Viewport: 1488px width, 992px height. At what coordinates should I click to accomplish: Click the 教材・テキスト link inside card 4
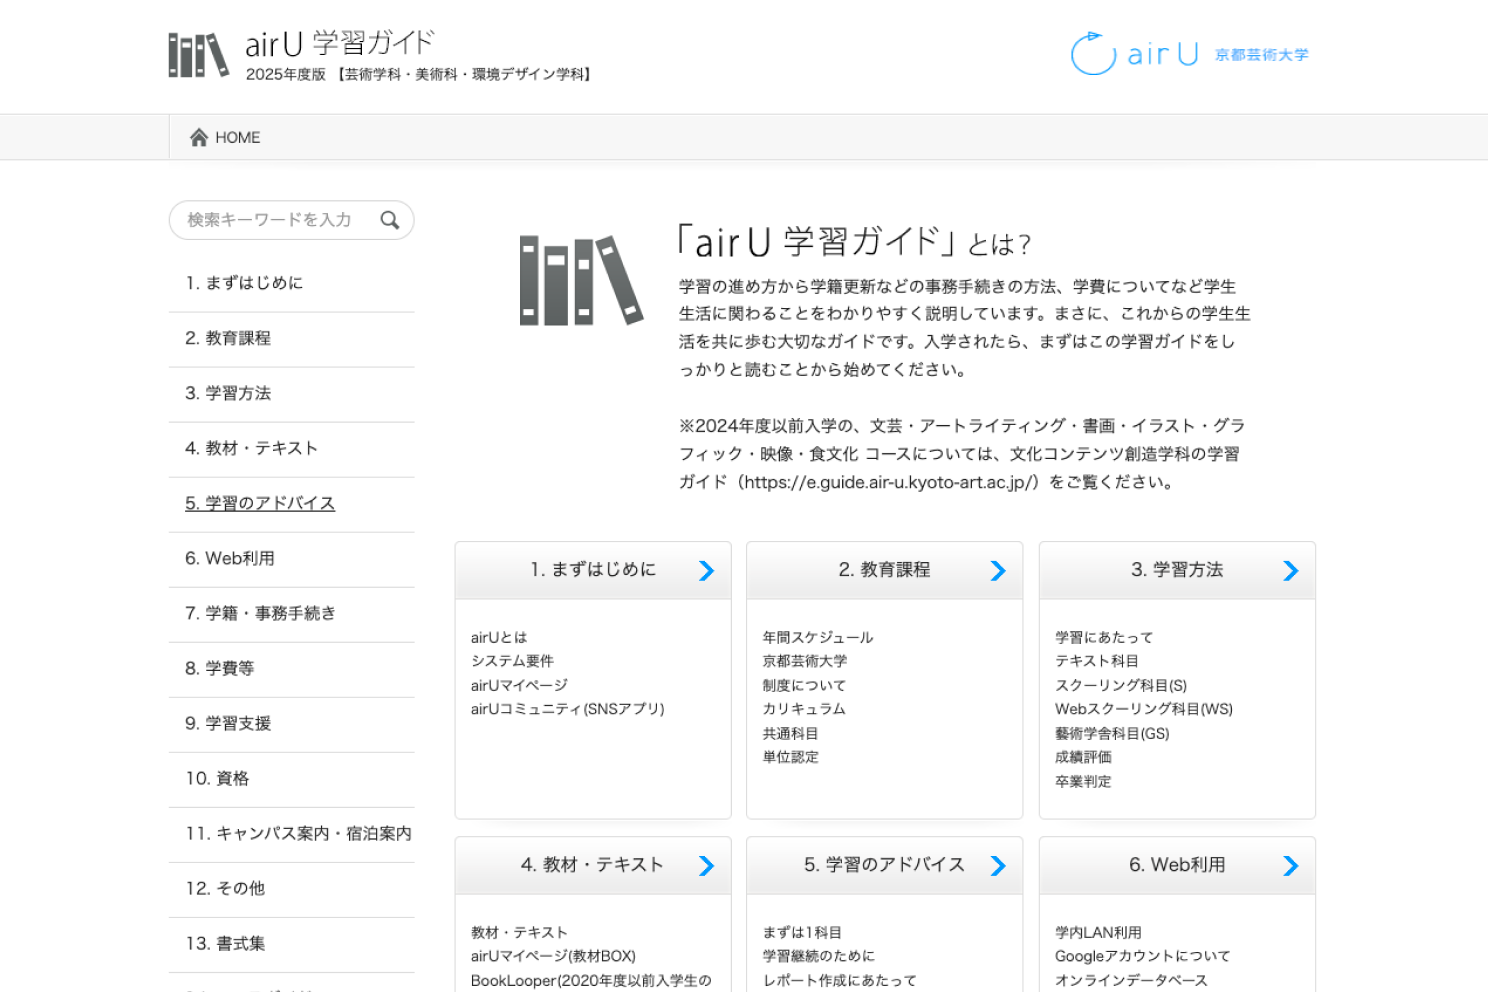click(519, 932)
